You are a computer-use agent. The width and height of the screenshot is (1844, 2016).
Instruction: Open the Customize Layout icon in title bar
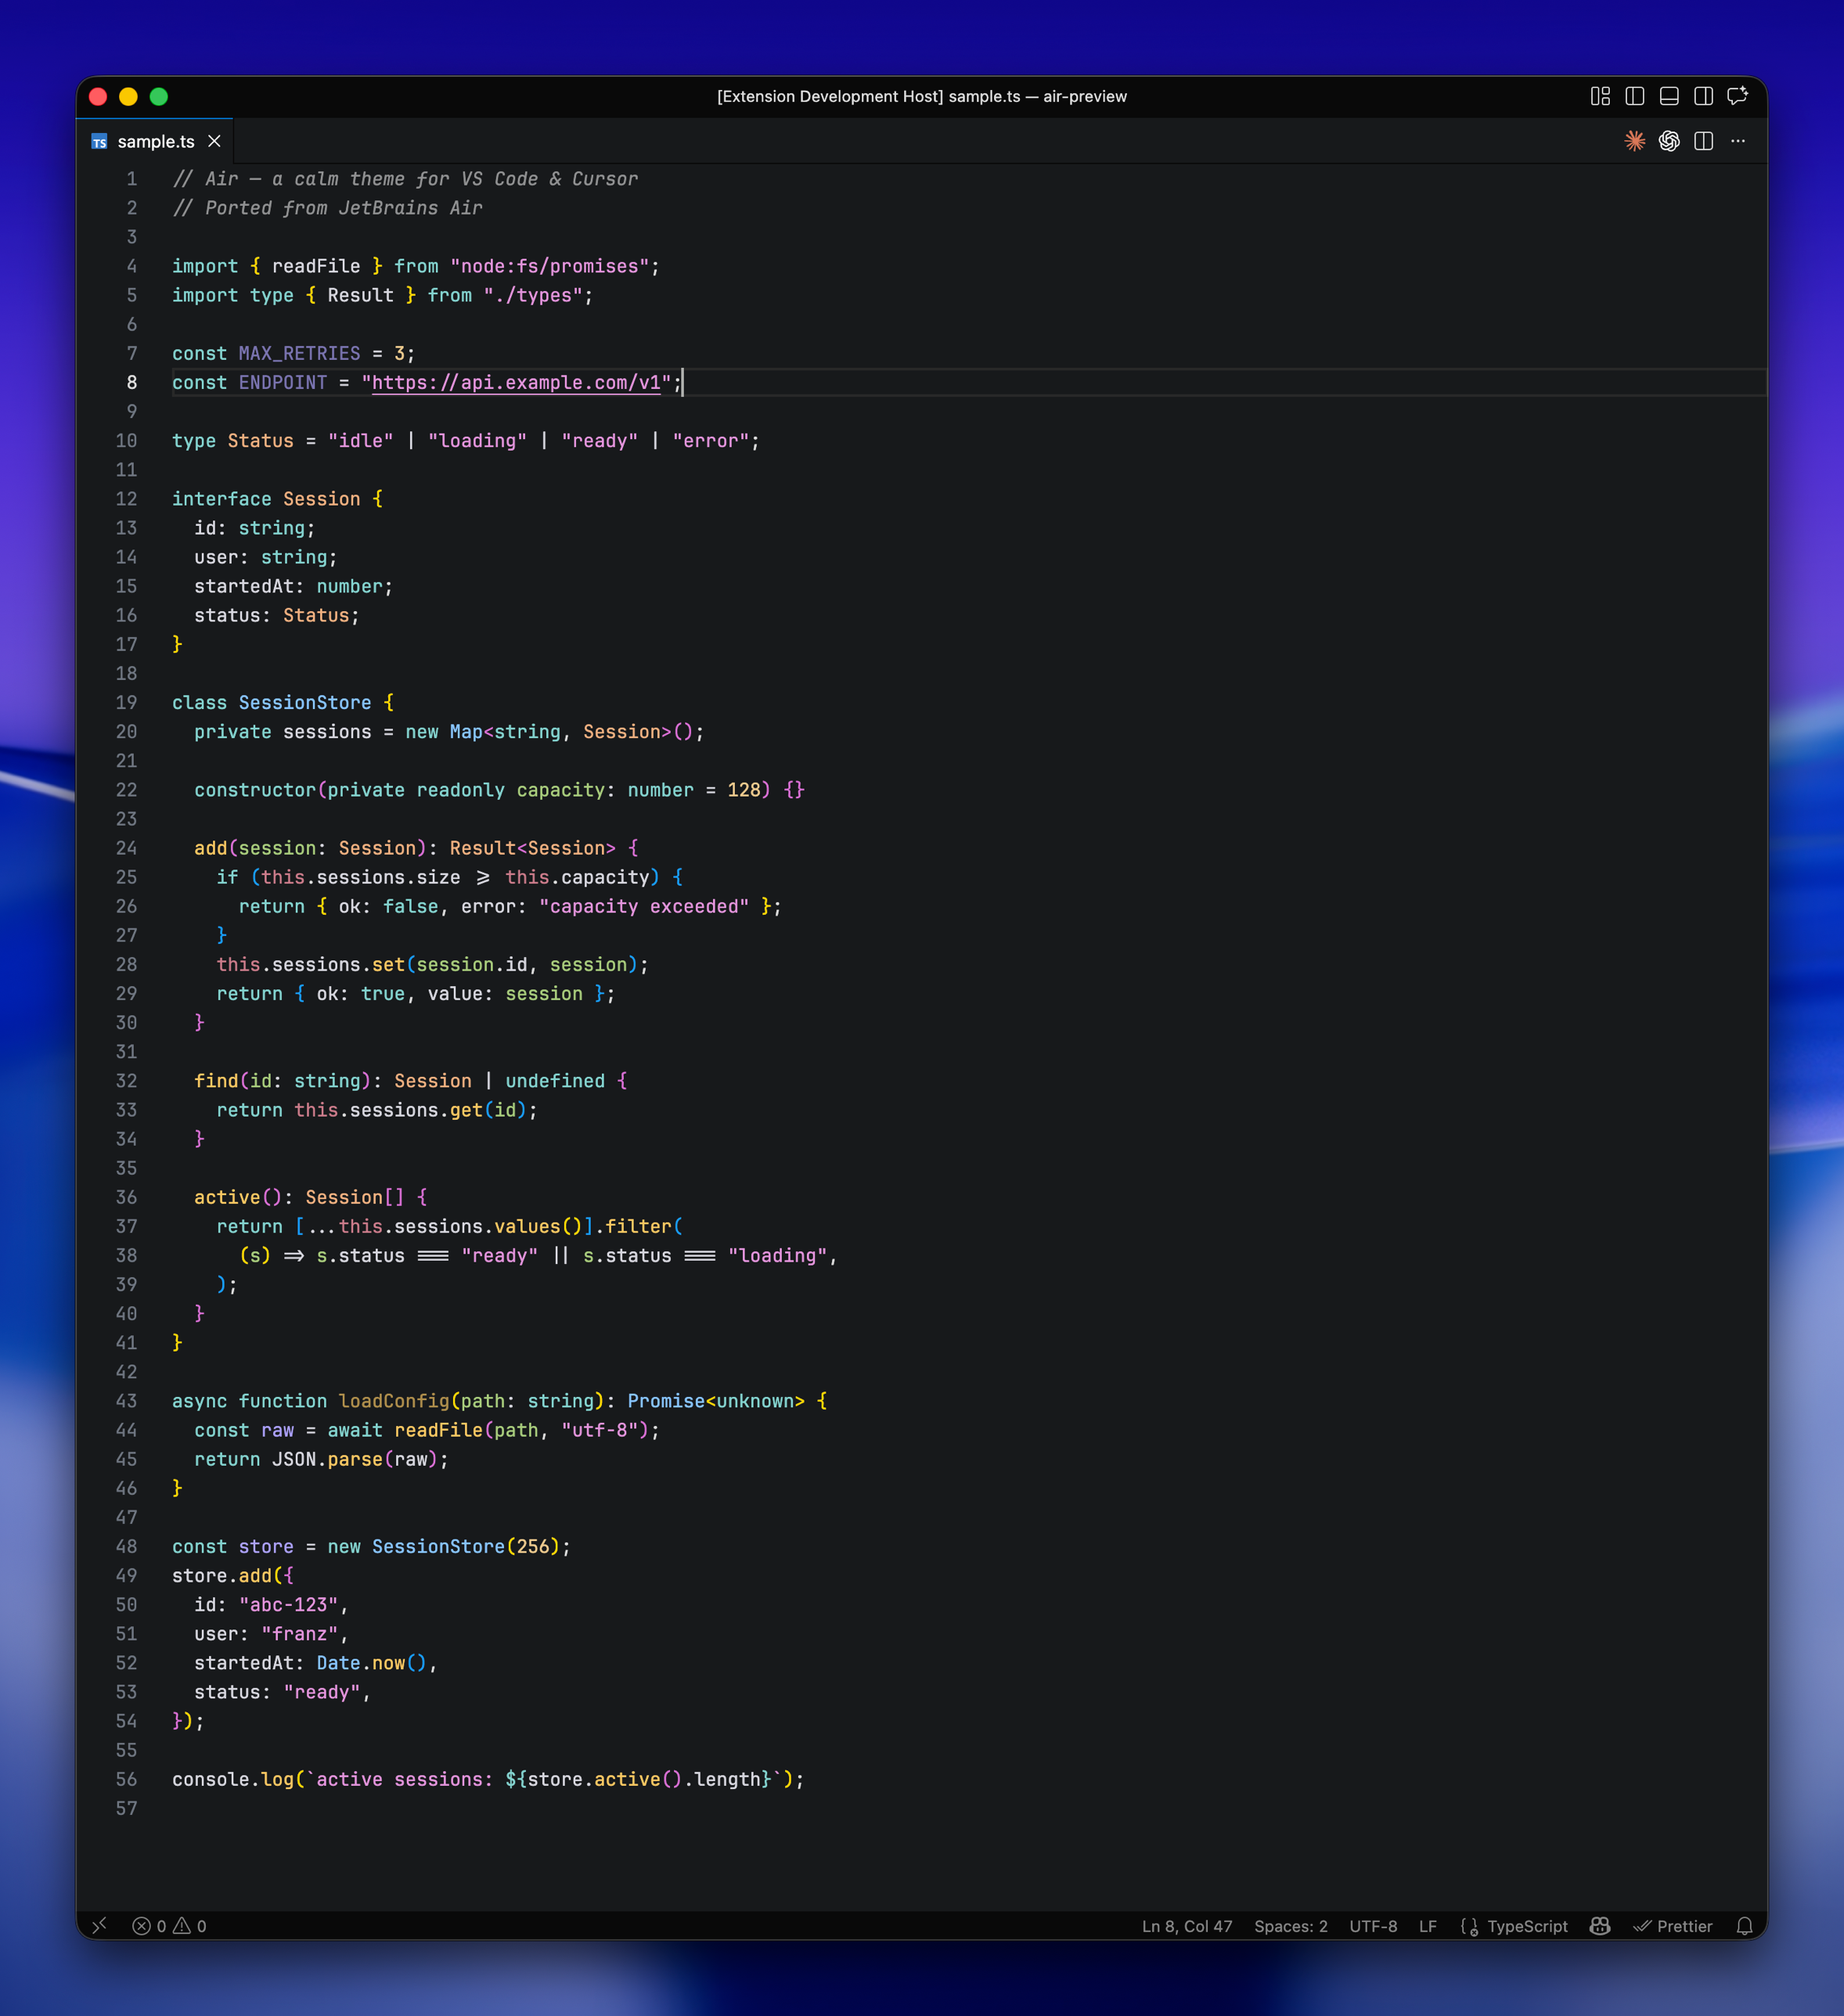[x=1600, y=96]
